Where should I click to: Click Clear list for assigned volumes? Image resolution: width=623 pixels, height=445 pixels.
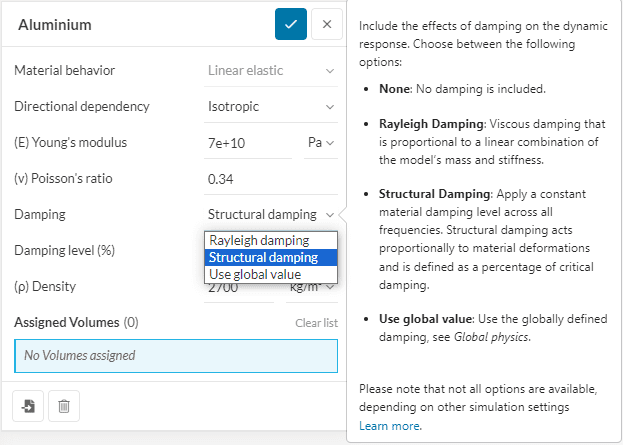316,323
